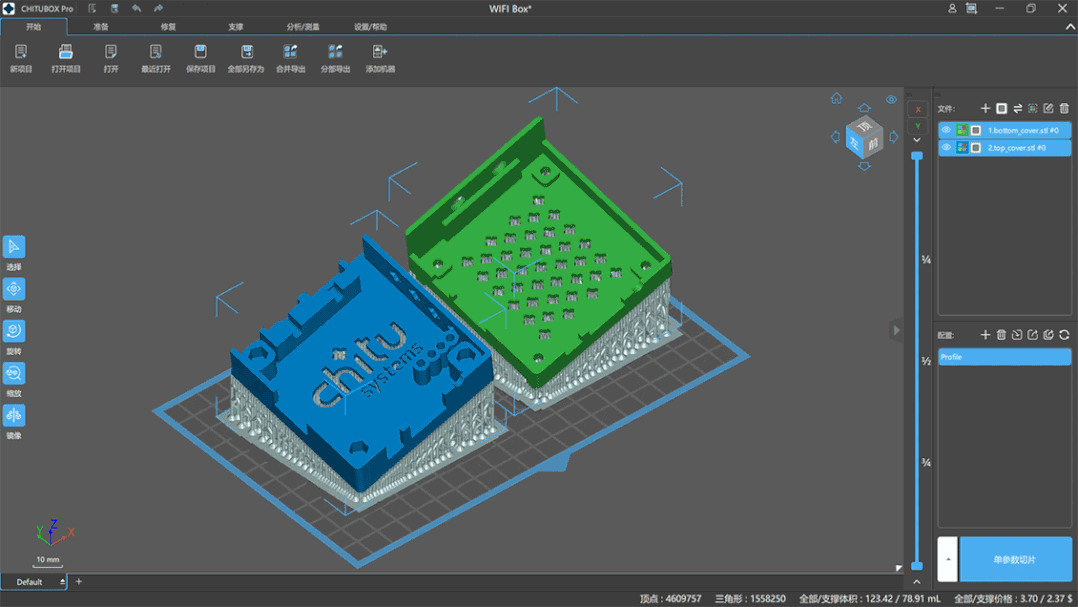This screenshot has width=1078, height=607.
Task: Click the title bar save quick icon
Action: tap(114, 8)
